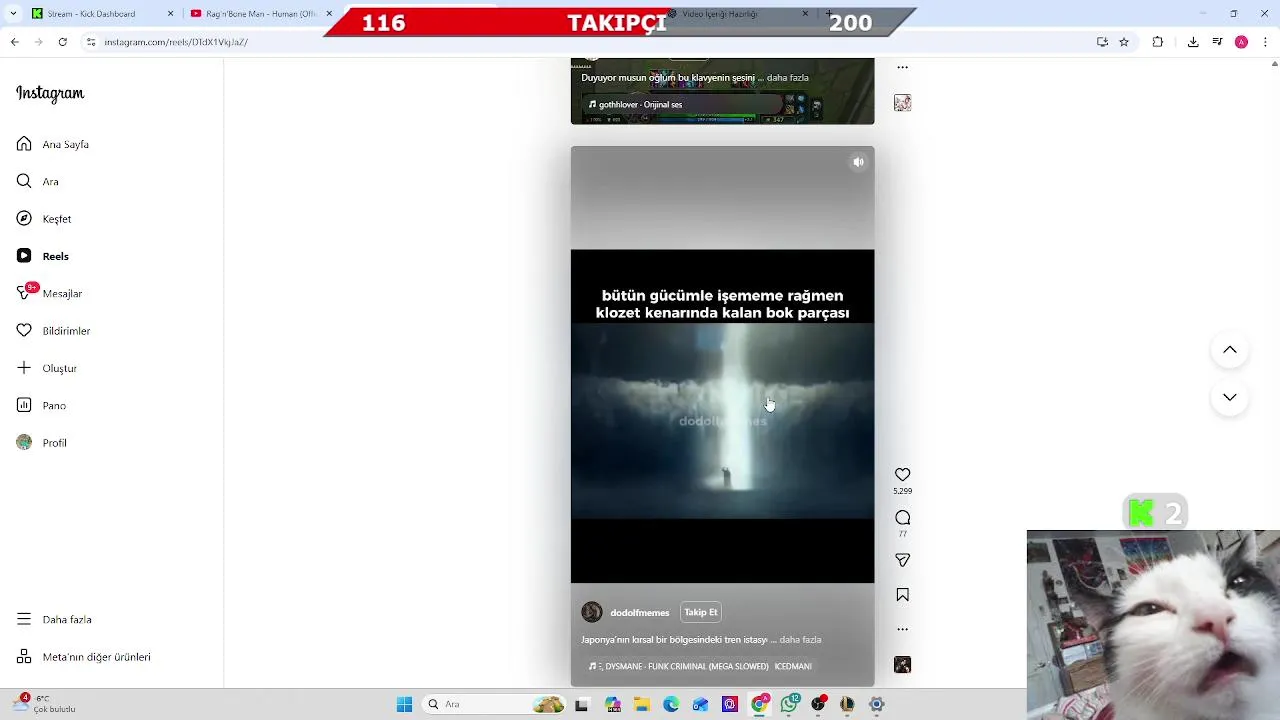The image size is (1280, 720).
Task: Open Meta'nın diğer ürünleri
Action: pos(83,657)
